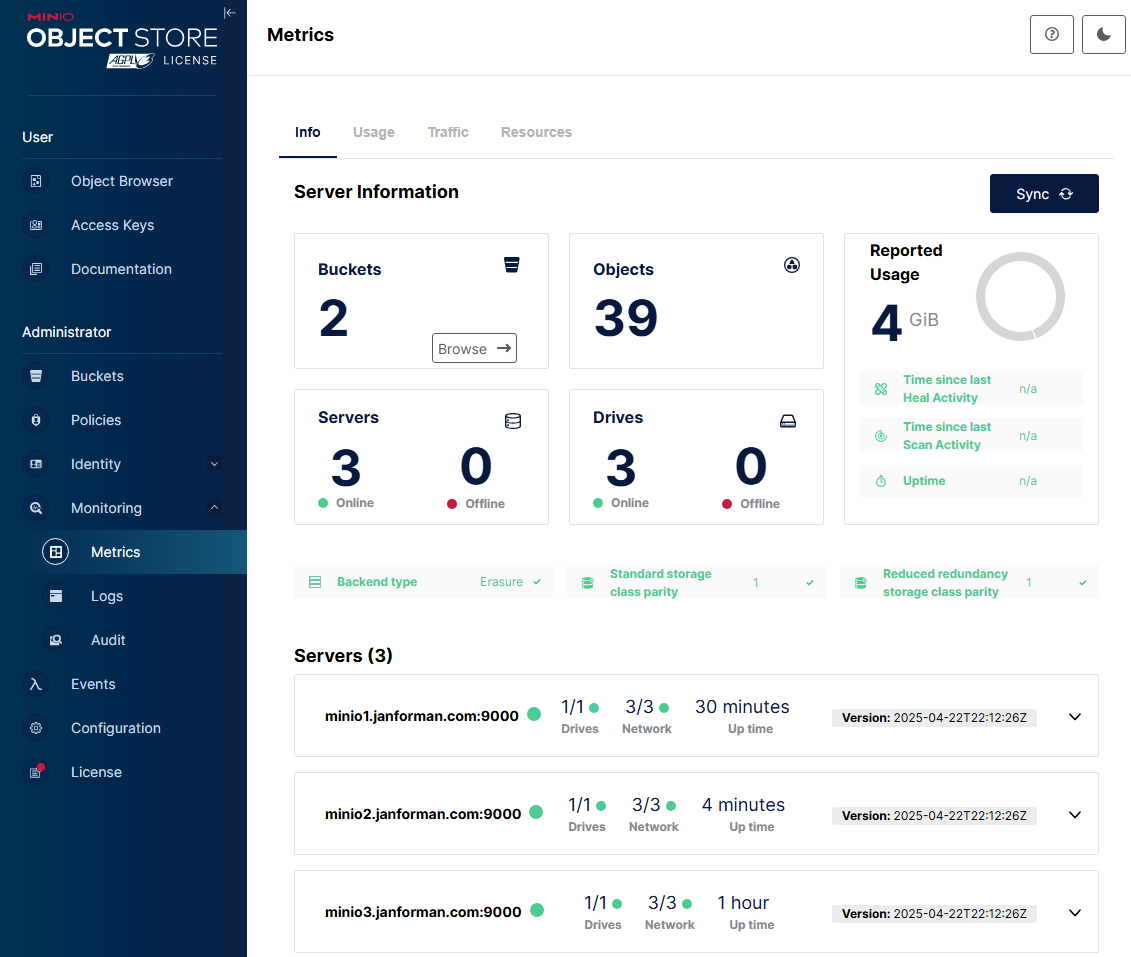Click the Reported Usage ring chart
Viewport: 1131px width, 957px height.
[x=1019, y=296]
